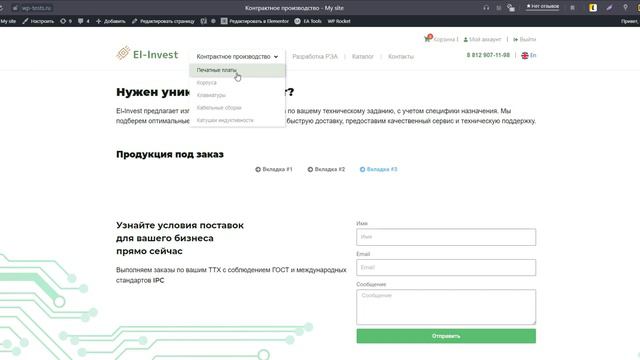
Task: Click the pencil icon of Редактировать страницу
Action: pos(134,21)
